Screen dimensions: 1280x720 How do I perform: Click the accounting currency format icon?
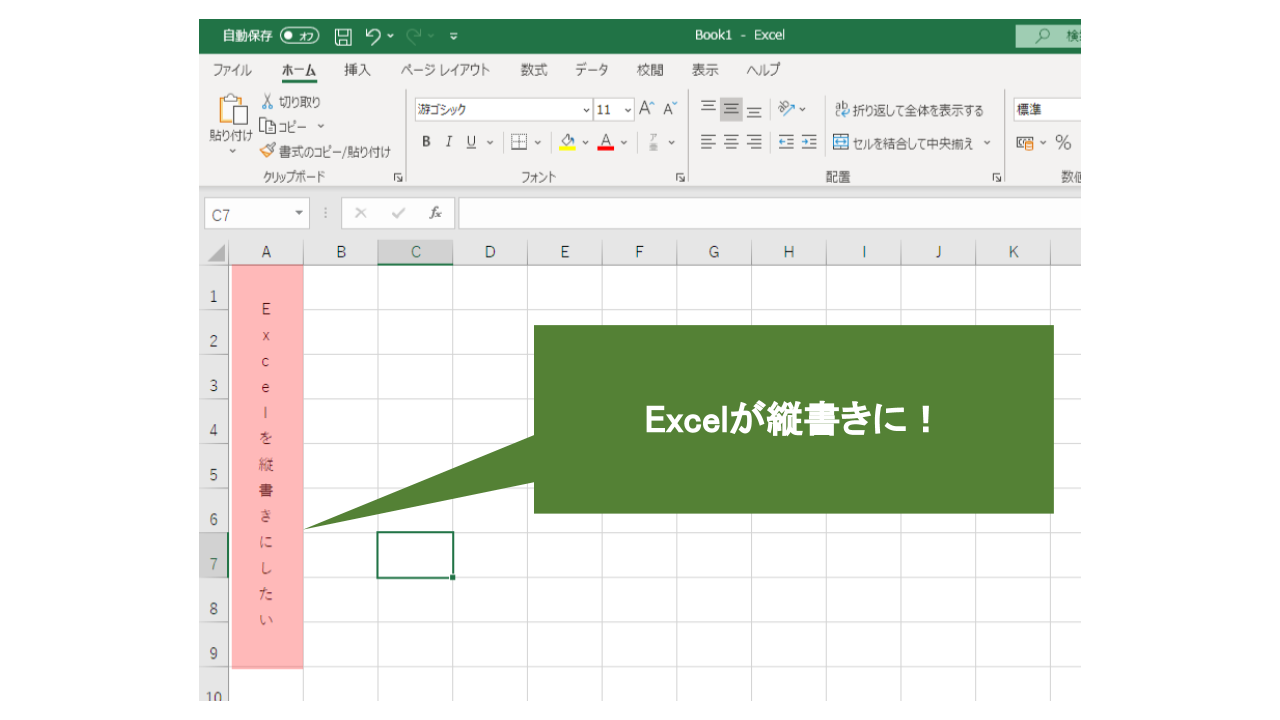pyautogui.click(x=1025, y=143)
